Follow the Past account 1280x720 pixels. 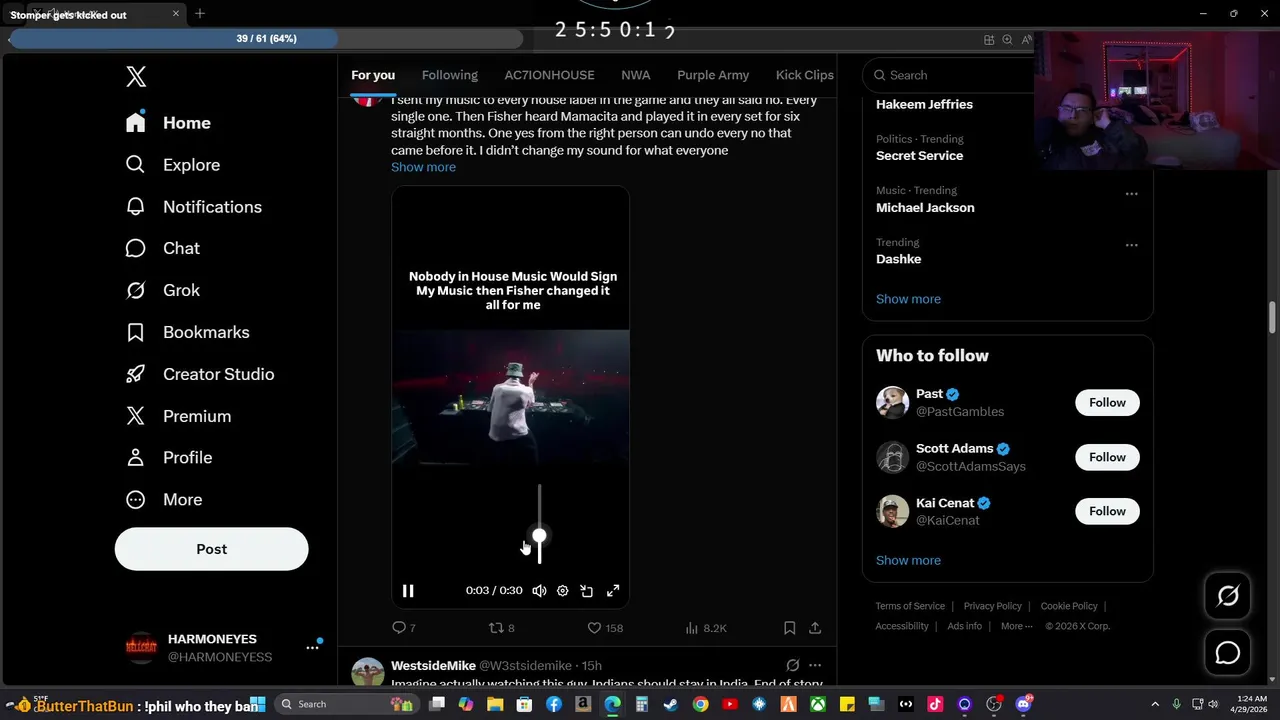click(1107, 402)
